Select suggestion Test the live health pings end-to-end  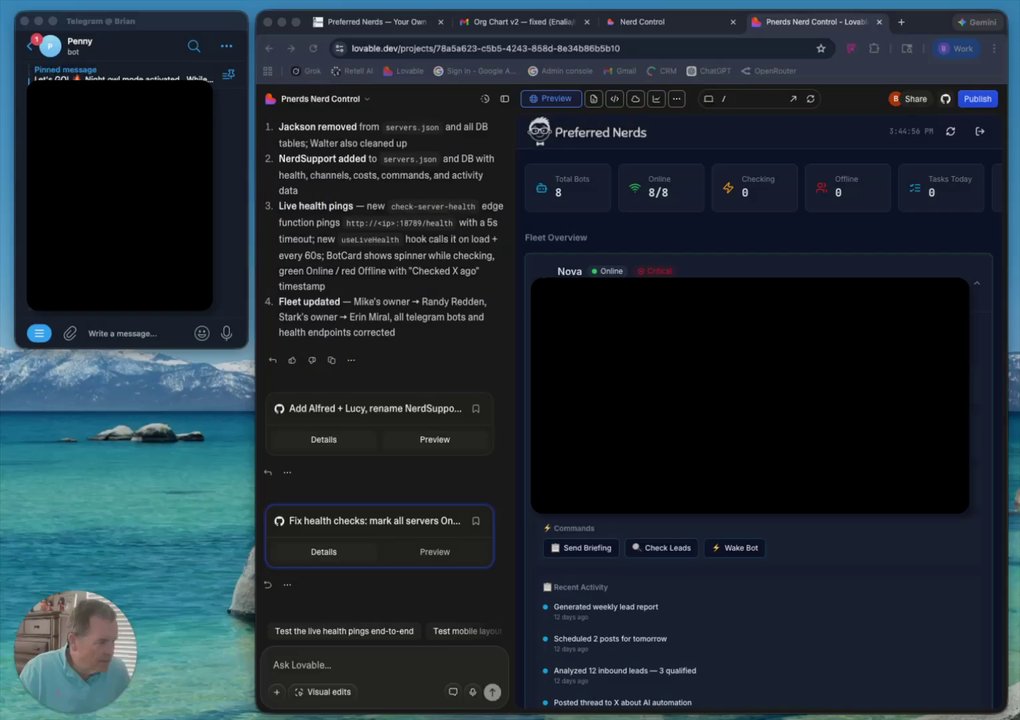(344, 632)
